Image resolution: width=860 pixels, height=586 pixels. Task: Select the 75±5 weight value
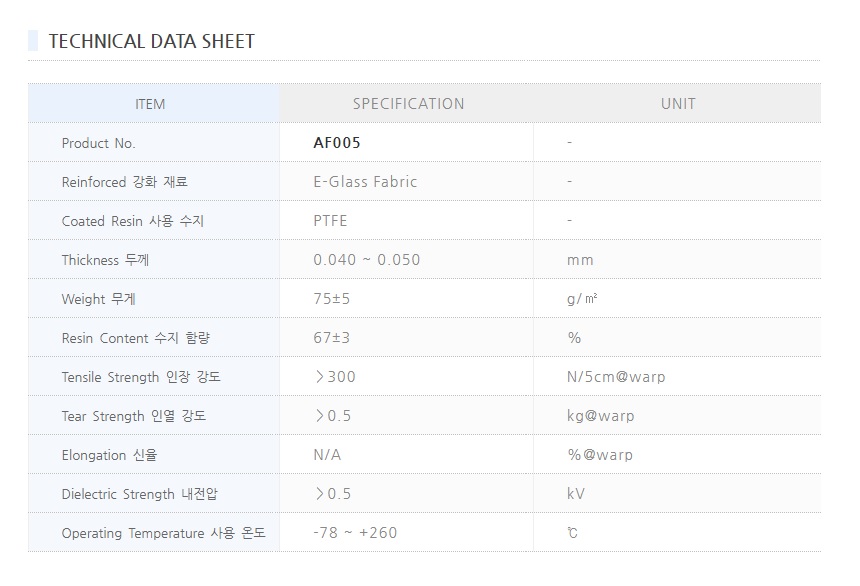click(x=332, y=299)
